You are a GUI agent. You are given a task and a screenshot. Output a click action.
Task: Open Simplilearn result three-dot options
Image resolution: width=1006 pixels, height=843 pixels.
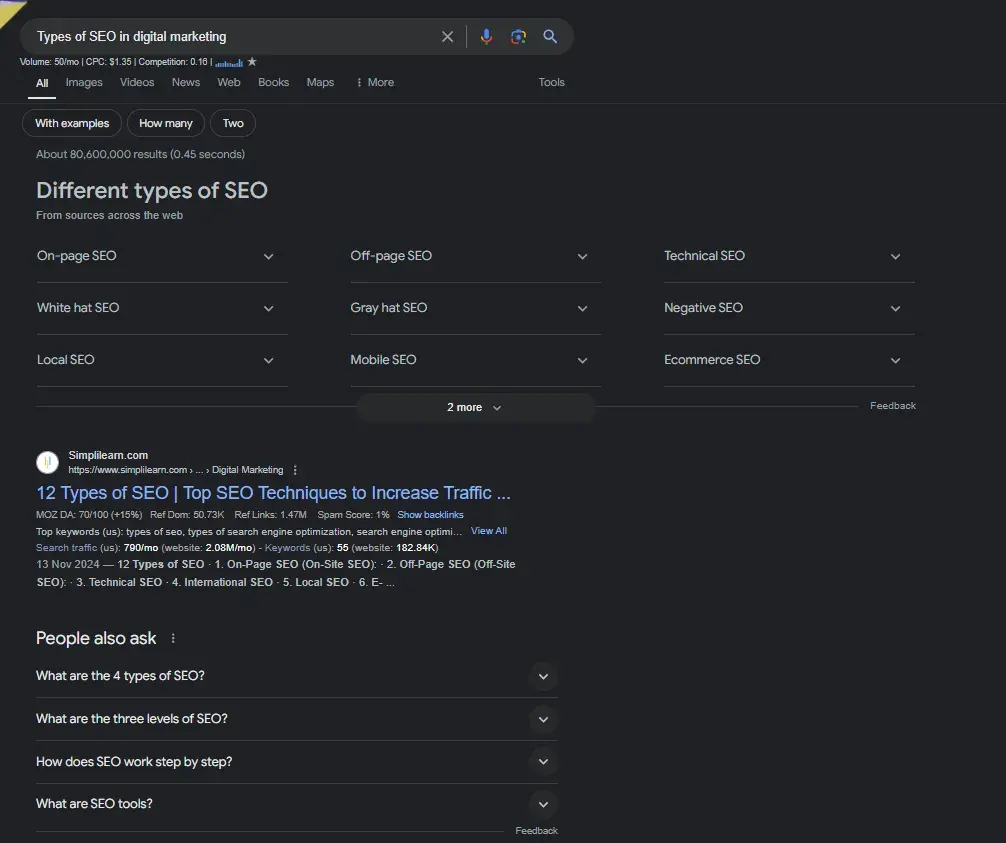click(295, 470)
